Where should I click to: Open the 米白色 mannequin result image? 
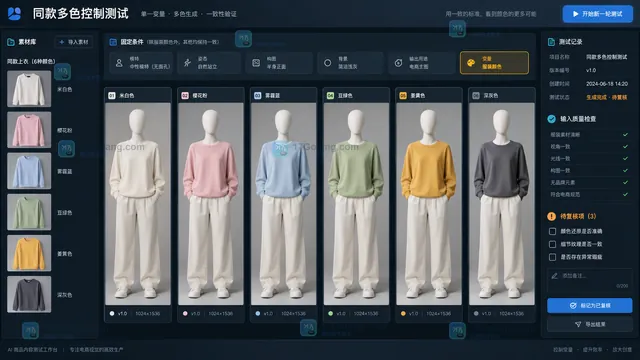pyautogui.click(x=138, y=204)
